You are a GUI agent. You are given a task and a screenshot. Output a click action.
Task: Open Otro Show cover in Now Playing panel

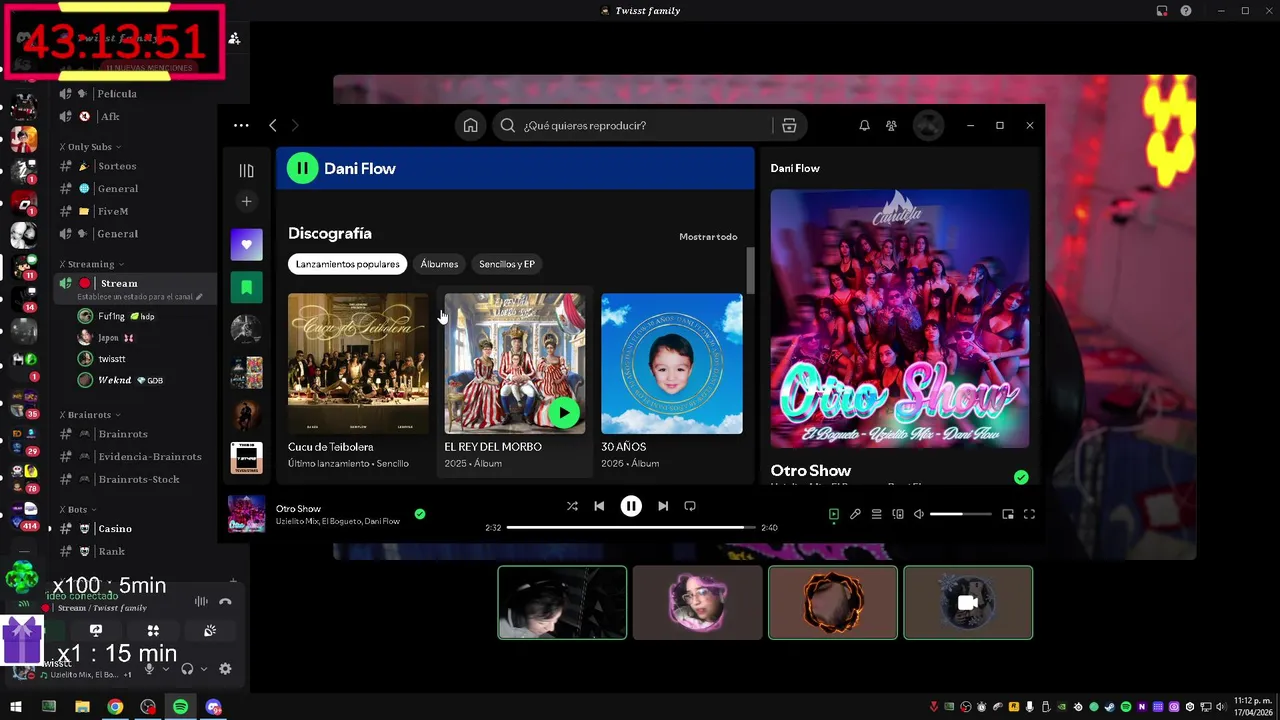(900, 319)
